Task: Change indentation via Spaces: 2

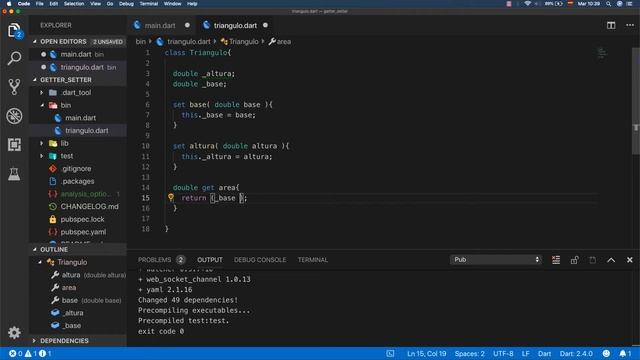Action: tap(469, 353)
